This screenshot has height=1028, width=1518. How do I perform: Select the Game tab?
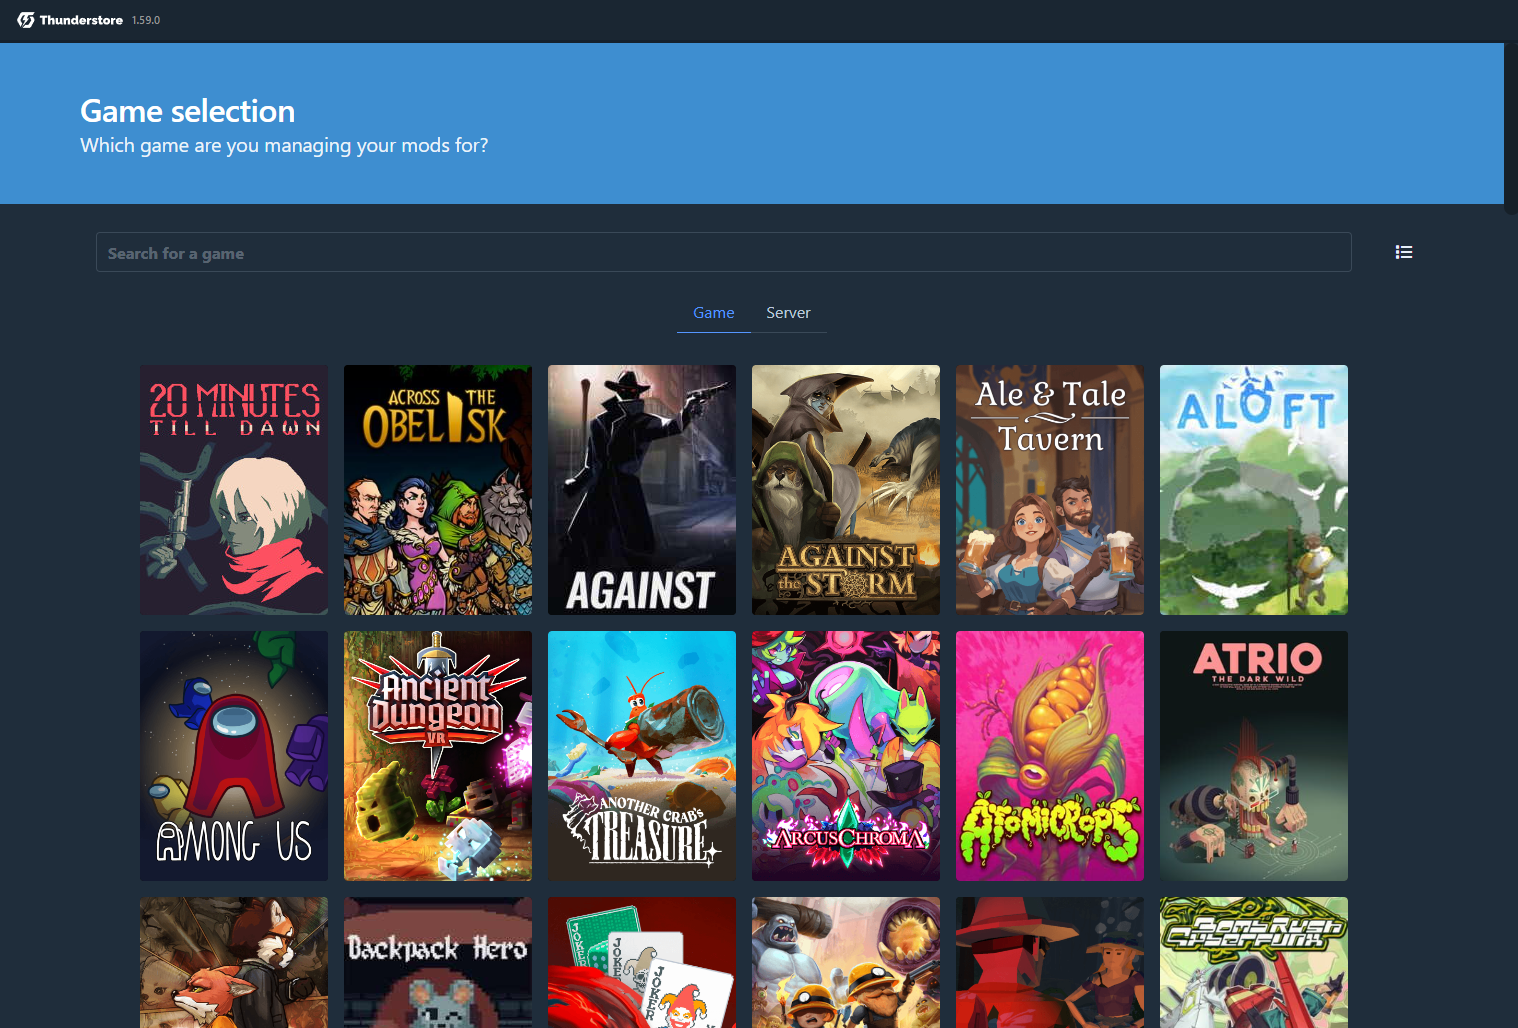tap(714, 313)
